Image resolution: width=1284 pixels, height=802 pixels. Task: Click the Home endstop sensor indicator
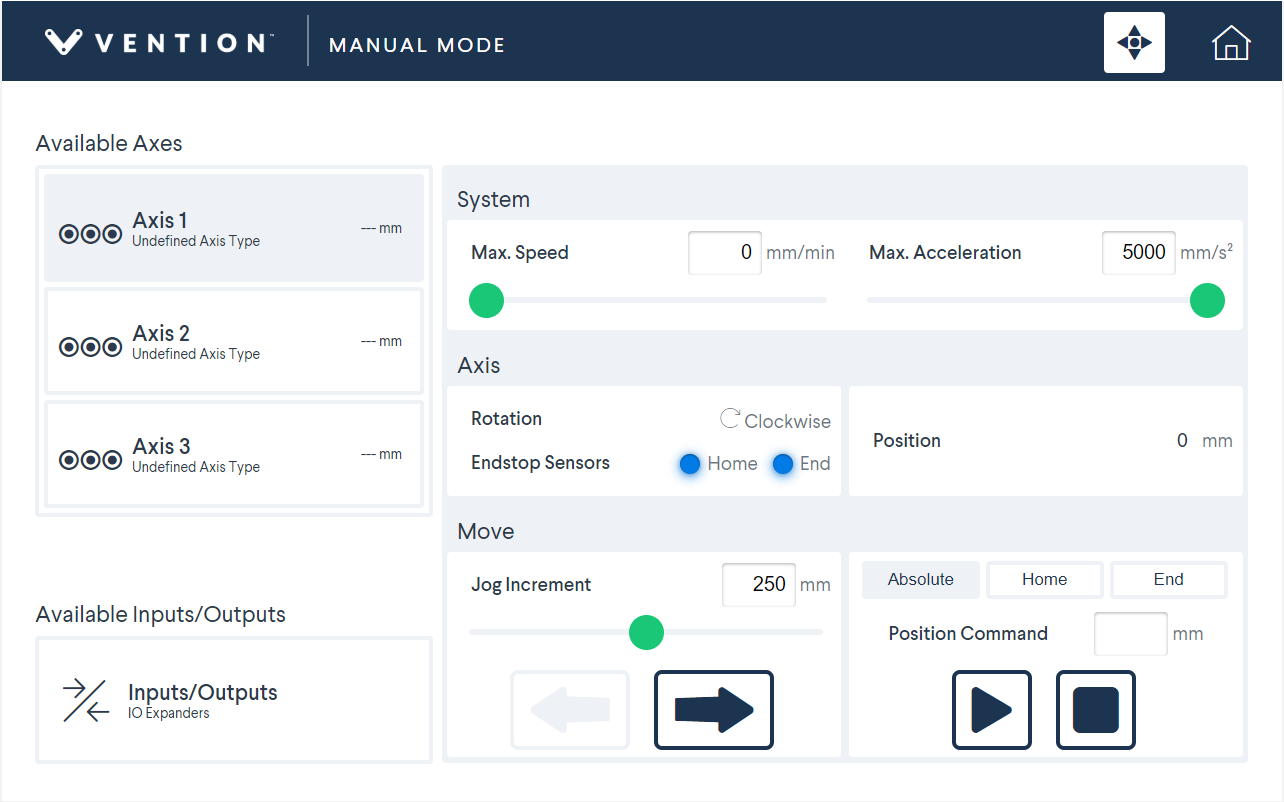(689, 464)
